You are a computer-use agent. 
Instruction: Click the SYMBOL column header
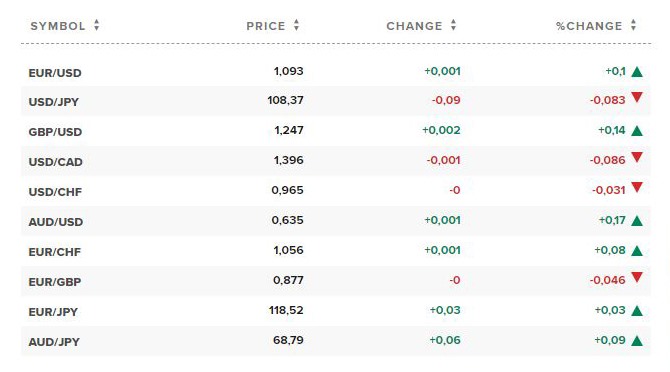(58, 26)
